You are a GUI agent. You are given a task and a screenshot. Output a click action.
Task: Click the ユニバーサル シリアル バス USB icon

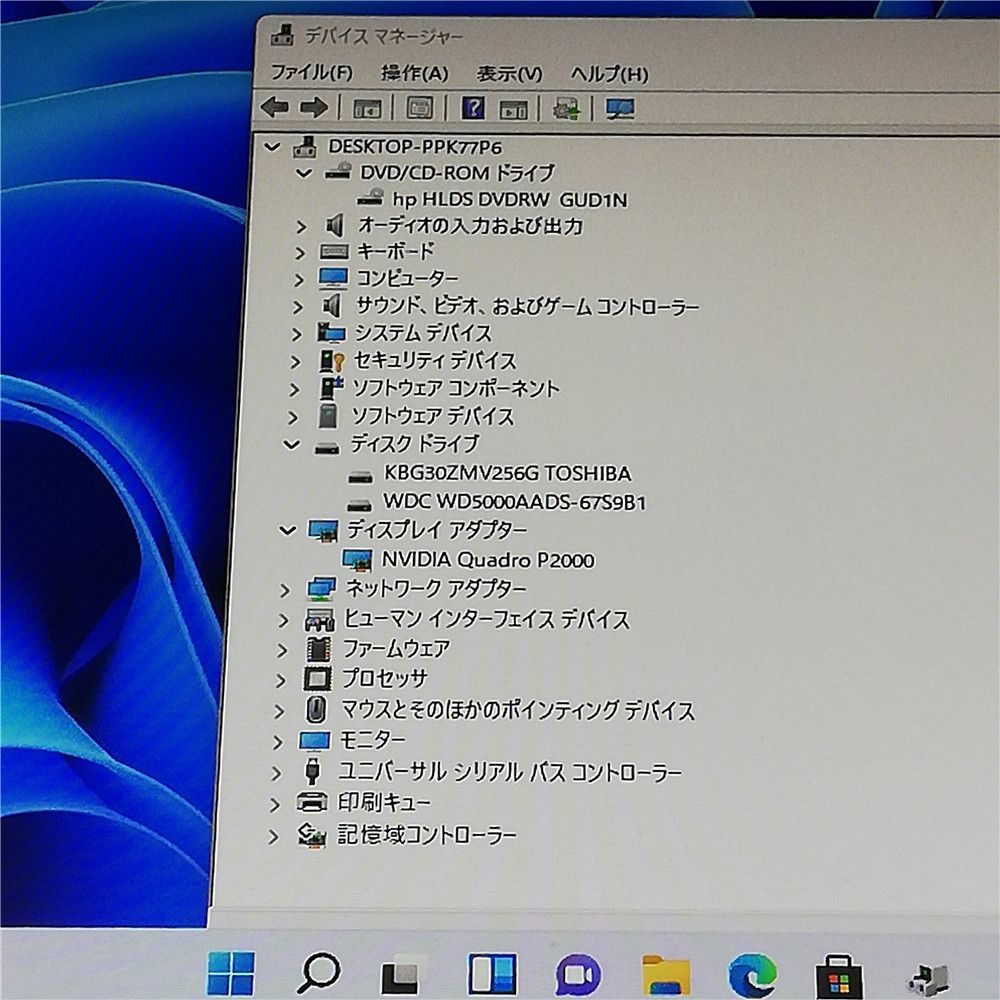tap(312, 771)
